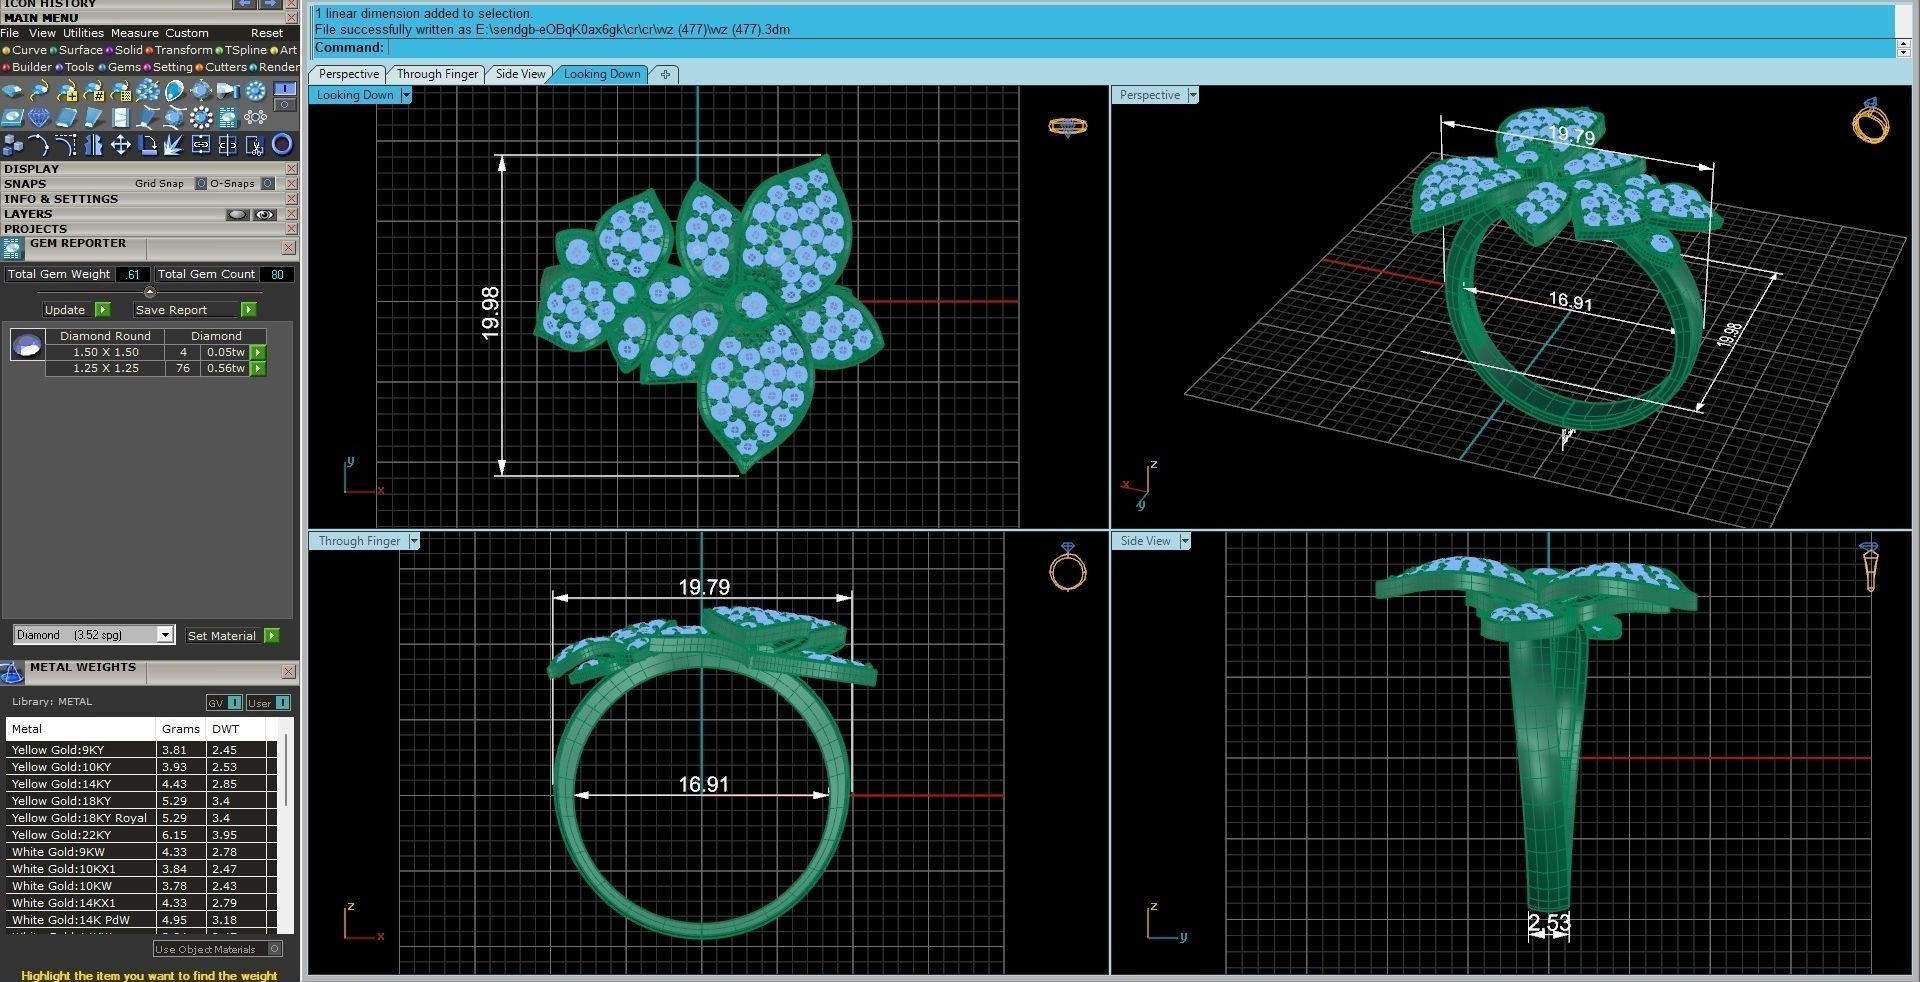Open the Looking Down viewport menu arrow
The height and width of the screenshot is (982, 1920).
pyautogui.click(x=406, y=95)
